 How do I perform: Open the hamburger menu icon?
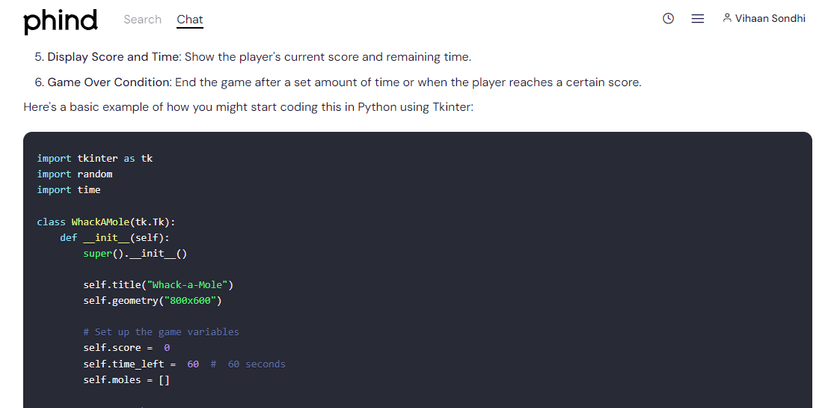(698, 18)
